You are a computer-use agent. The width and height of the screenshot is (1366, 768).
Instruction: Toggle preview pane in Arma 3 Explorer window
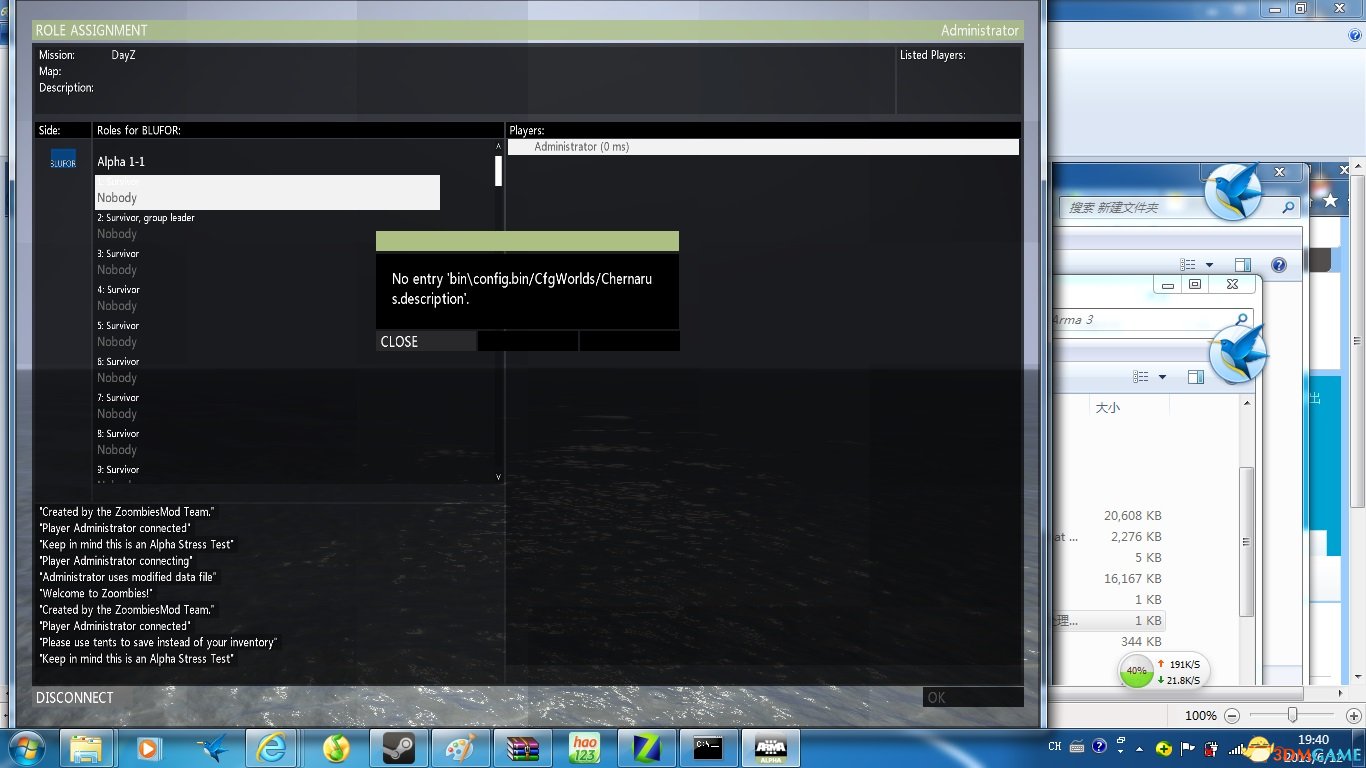pos(1196,377)
